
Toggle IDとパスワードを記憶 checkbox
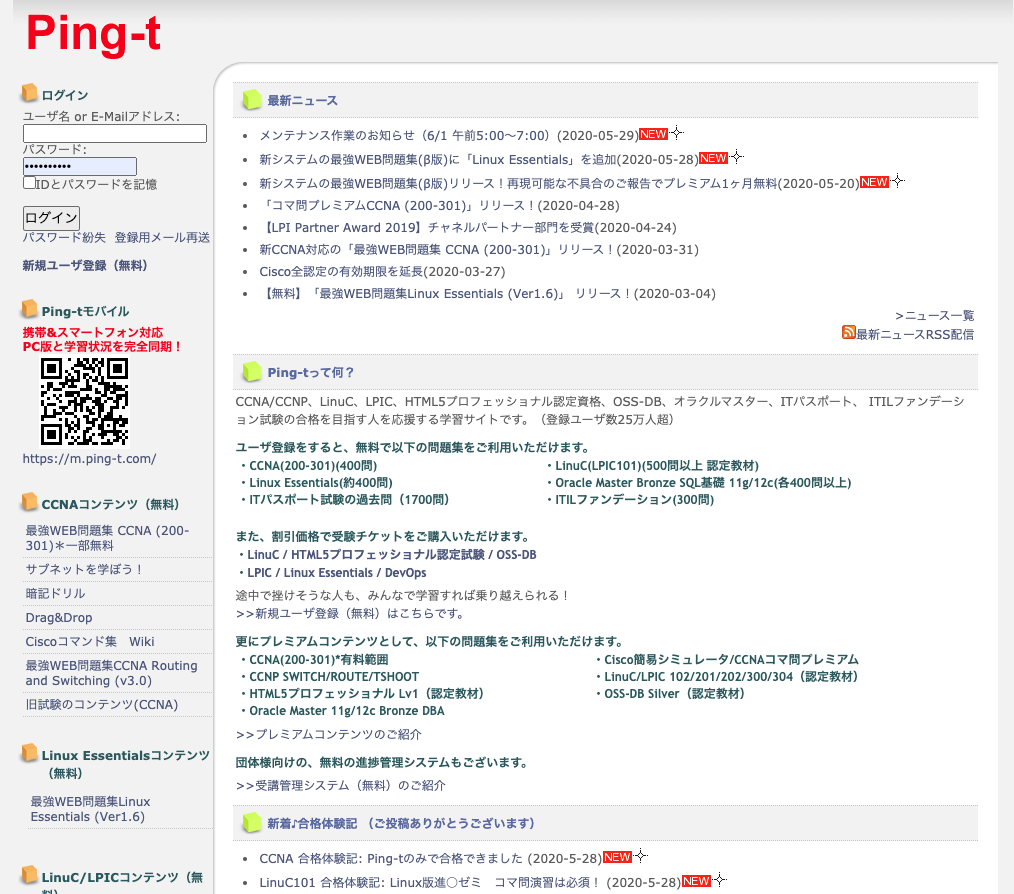tap(29, 182)
